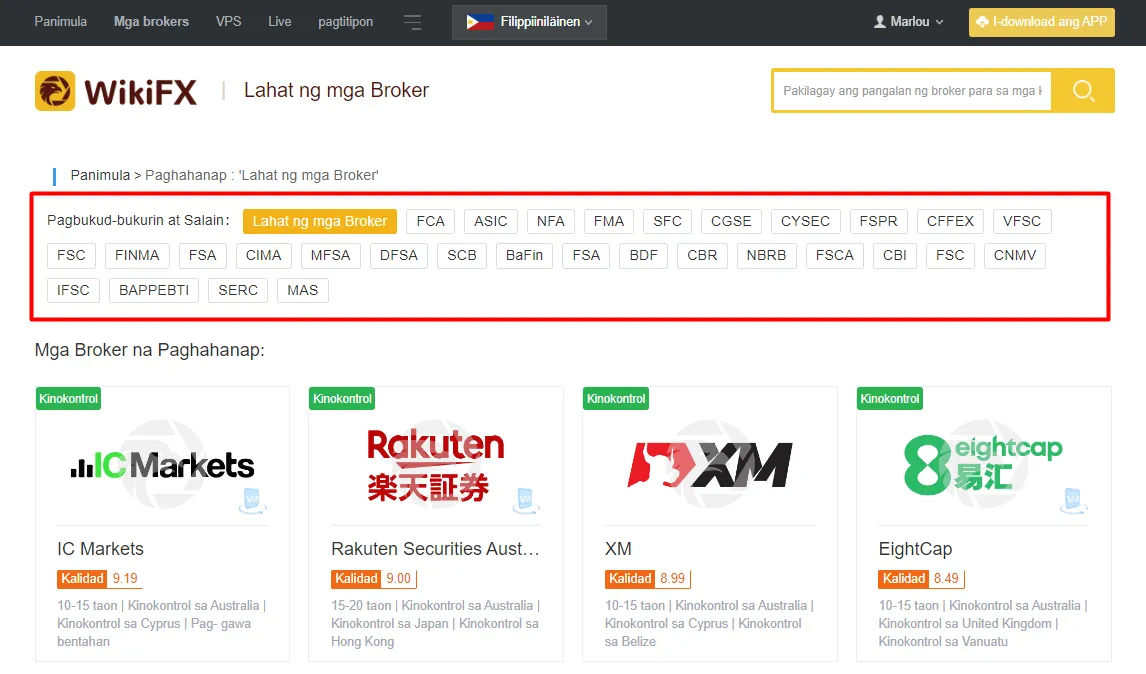Viewport: 1146px width, 674px height.
Task: Select the Lahat ng mga Broker filter
Action: [319, 221]
